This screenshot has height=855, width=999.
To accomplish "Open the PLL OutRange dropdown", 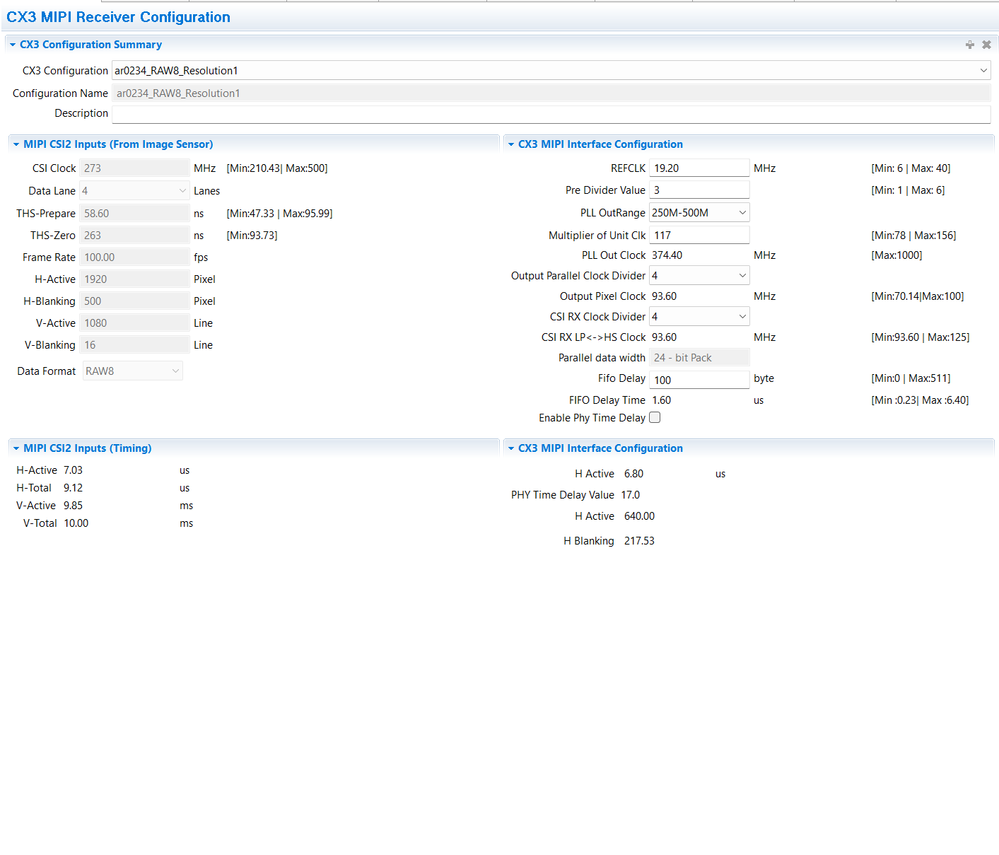I will point(699,213).
